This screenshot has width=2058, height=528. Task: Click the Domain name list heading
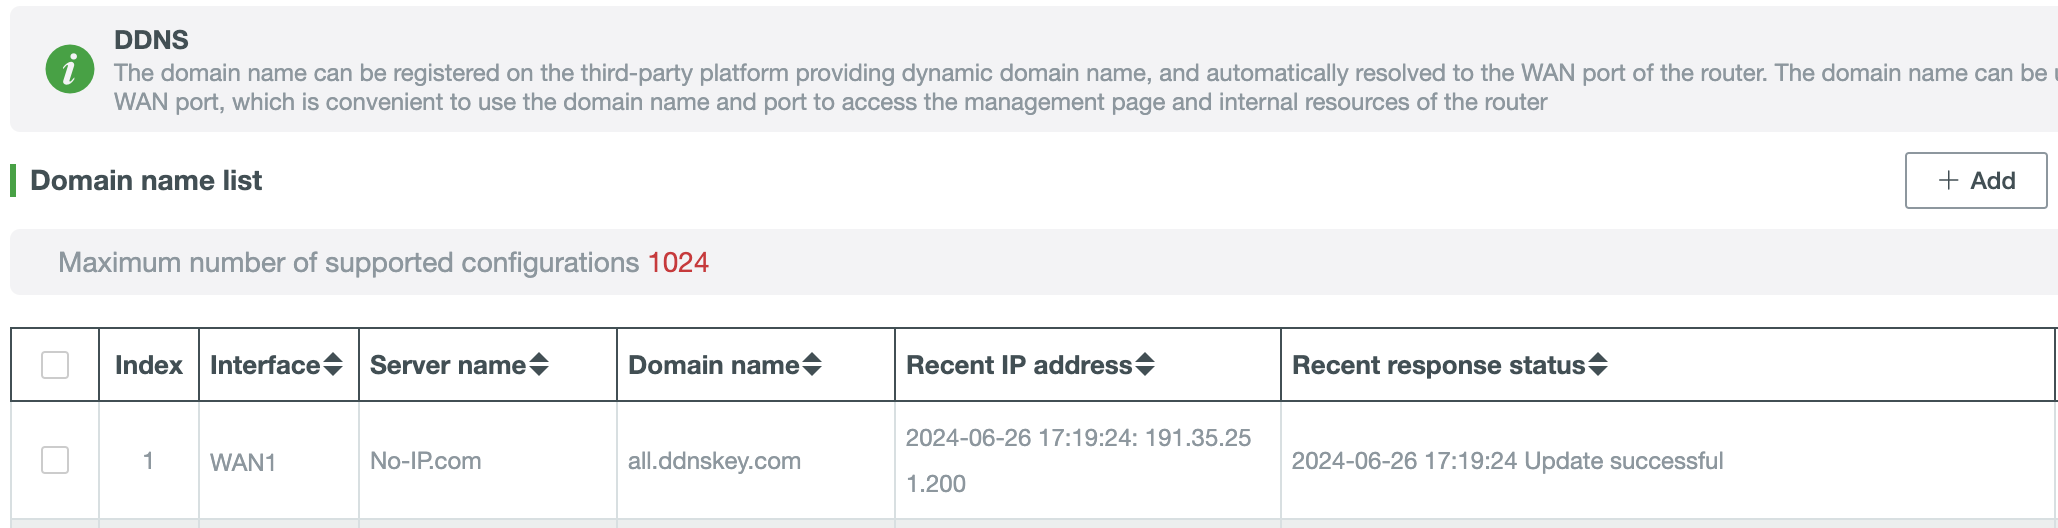[x=146, y=180]
